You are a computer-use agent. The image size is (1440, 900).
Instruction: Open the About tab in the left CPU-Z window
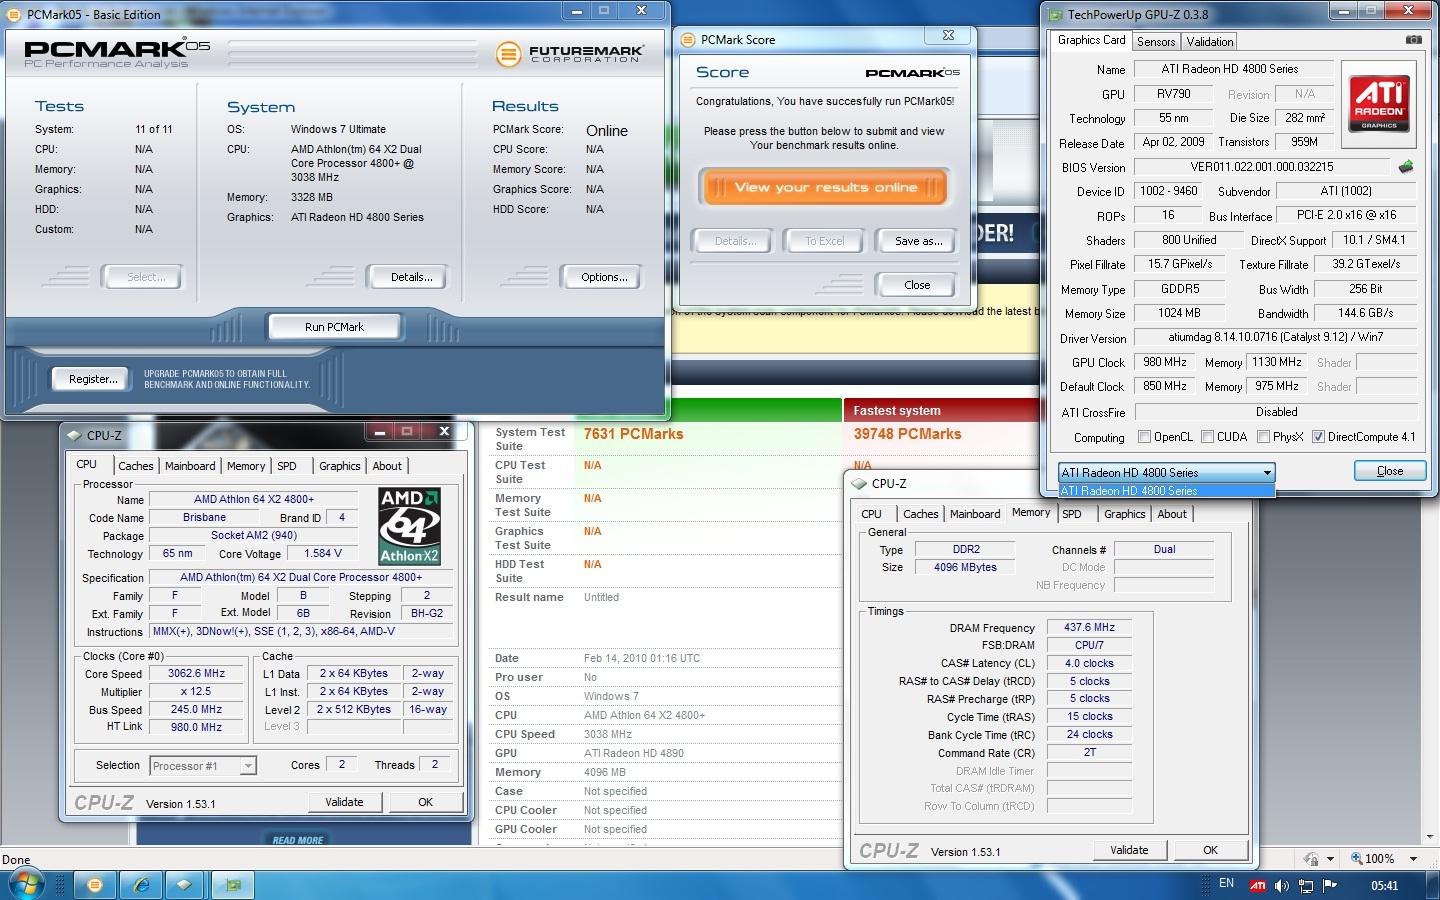[387, 466]
